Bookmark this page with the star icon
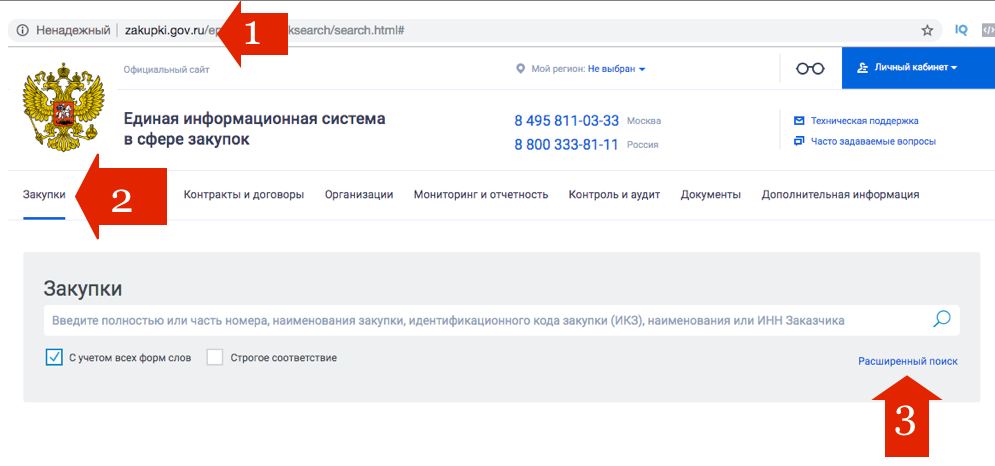 pos(927,30)
